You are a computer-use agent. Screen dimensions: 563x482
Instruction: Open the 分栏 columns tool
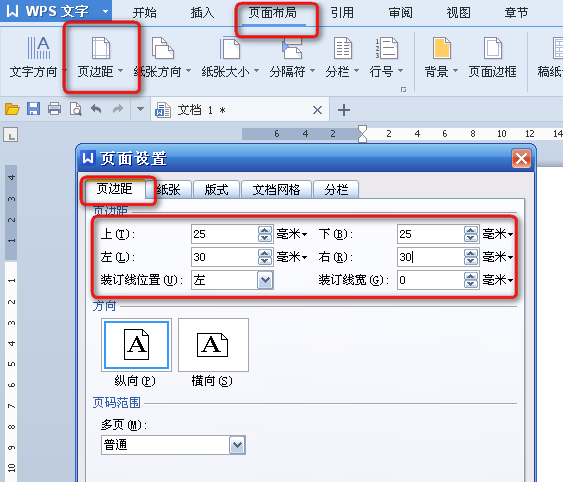click(x=342, y=57)
